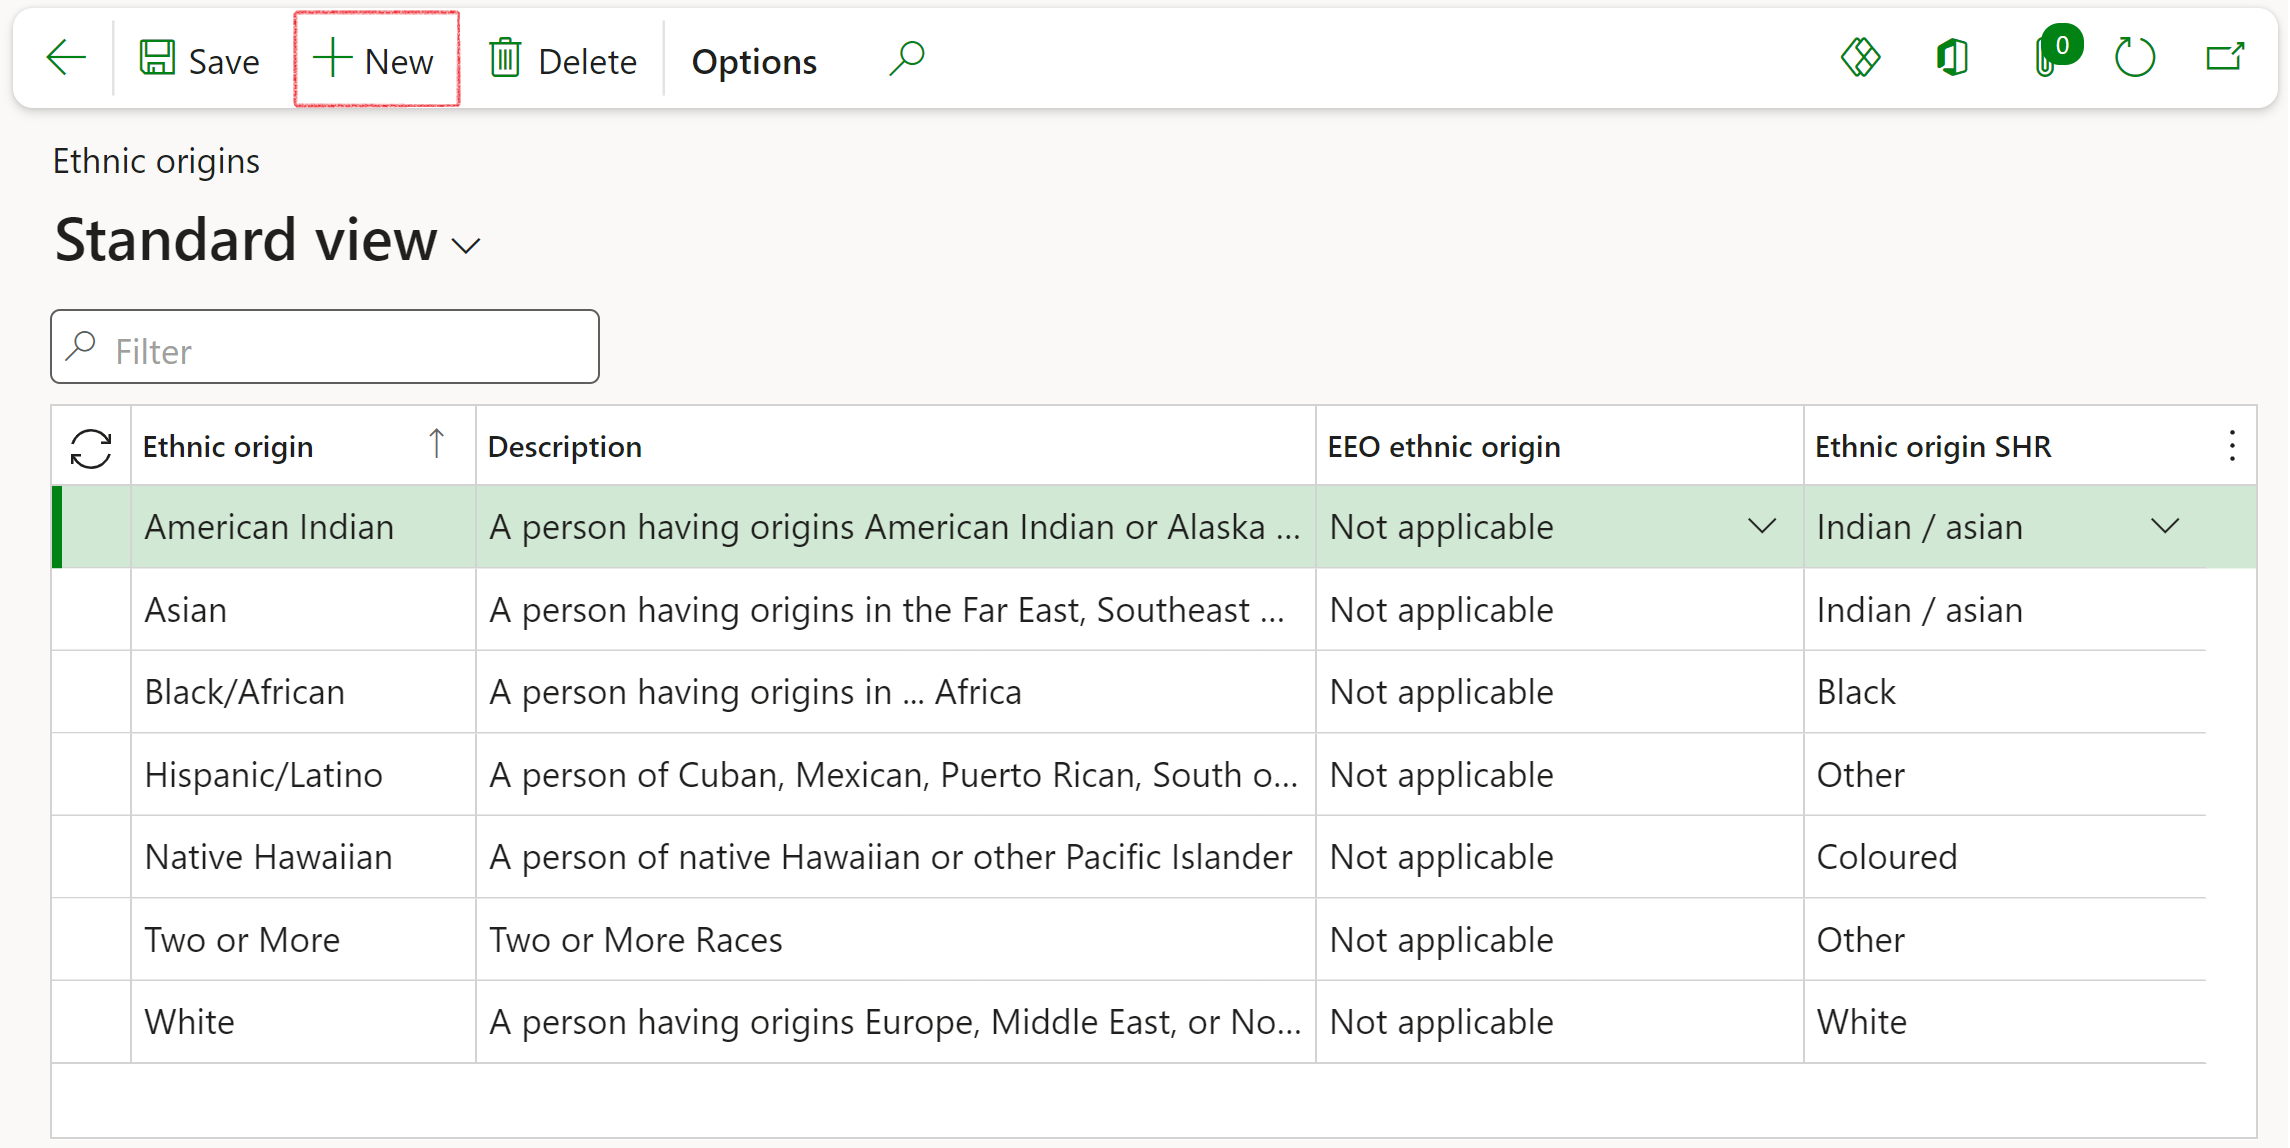2290x1148 pixels.
Task: Click description for Asian row
Action: click(x=895, y=610)
